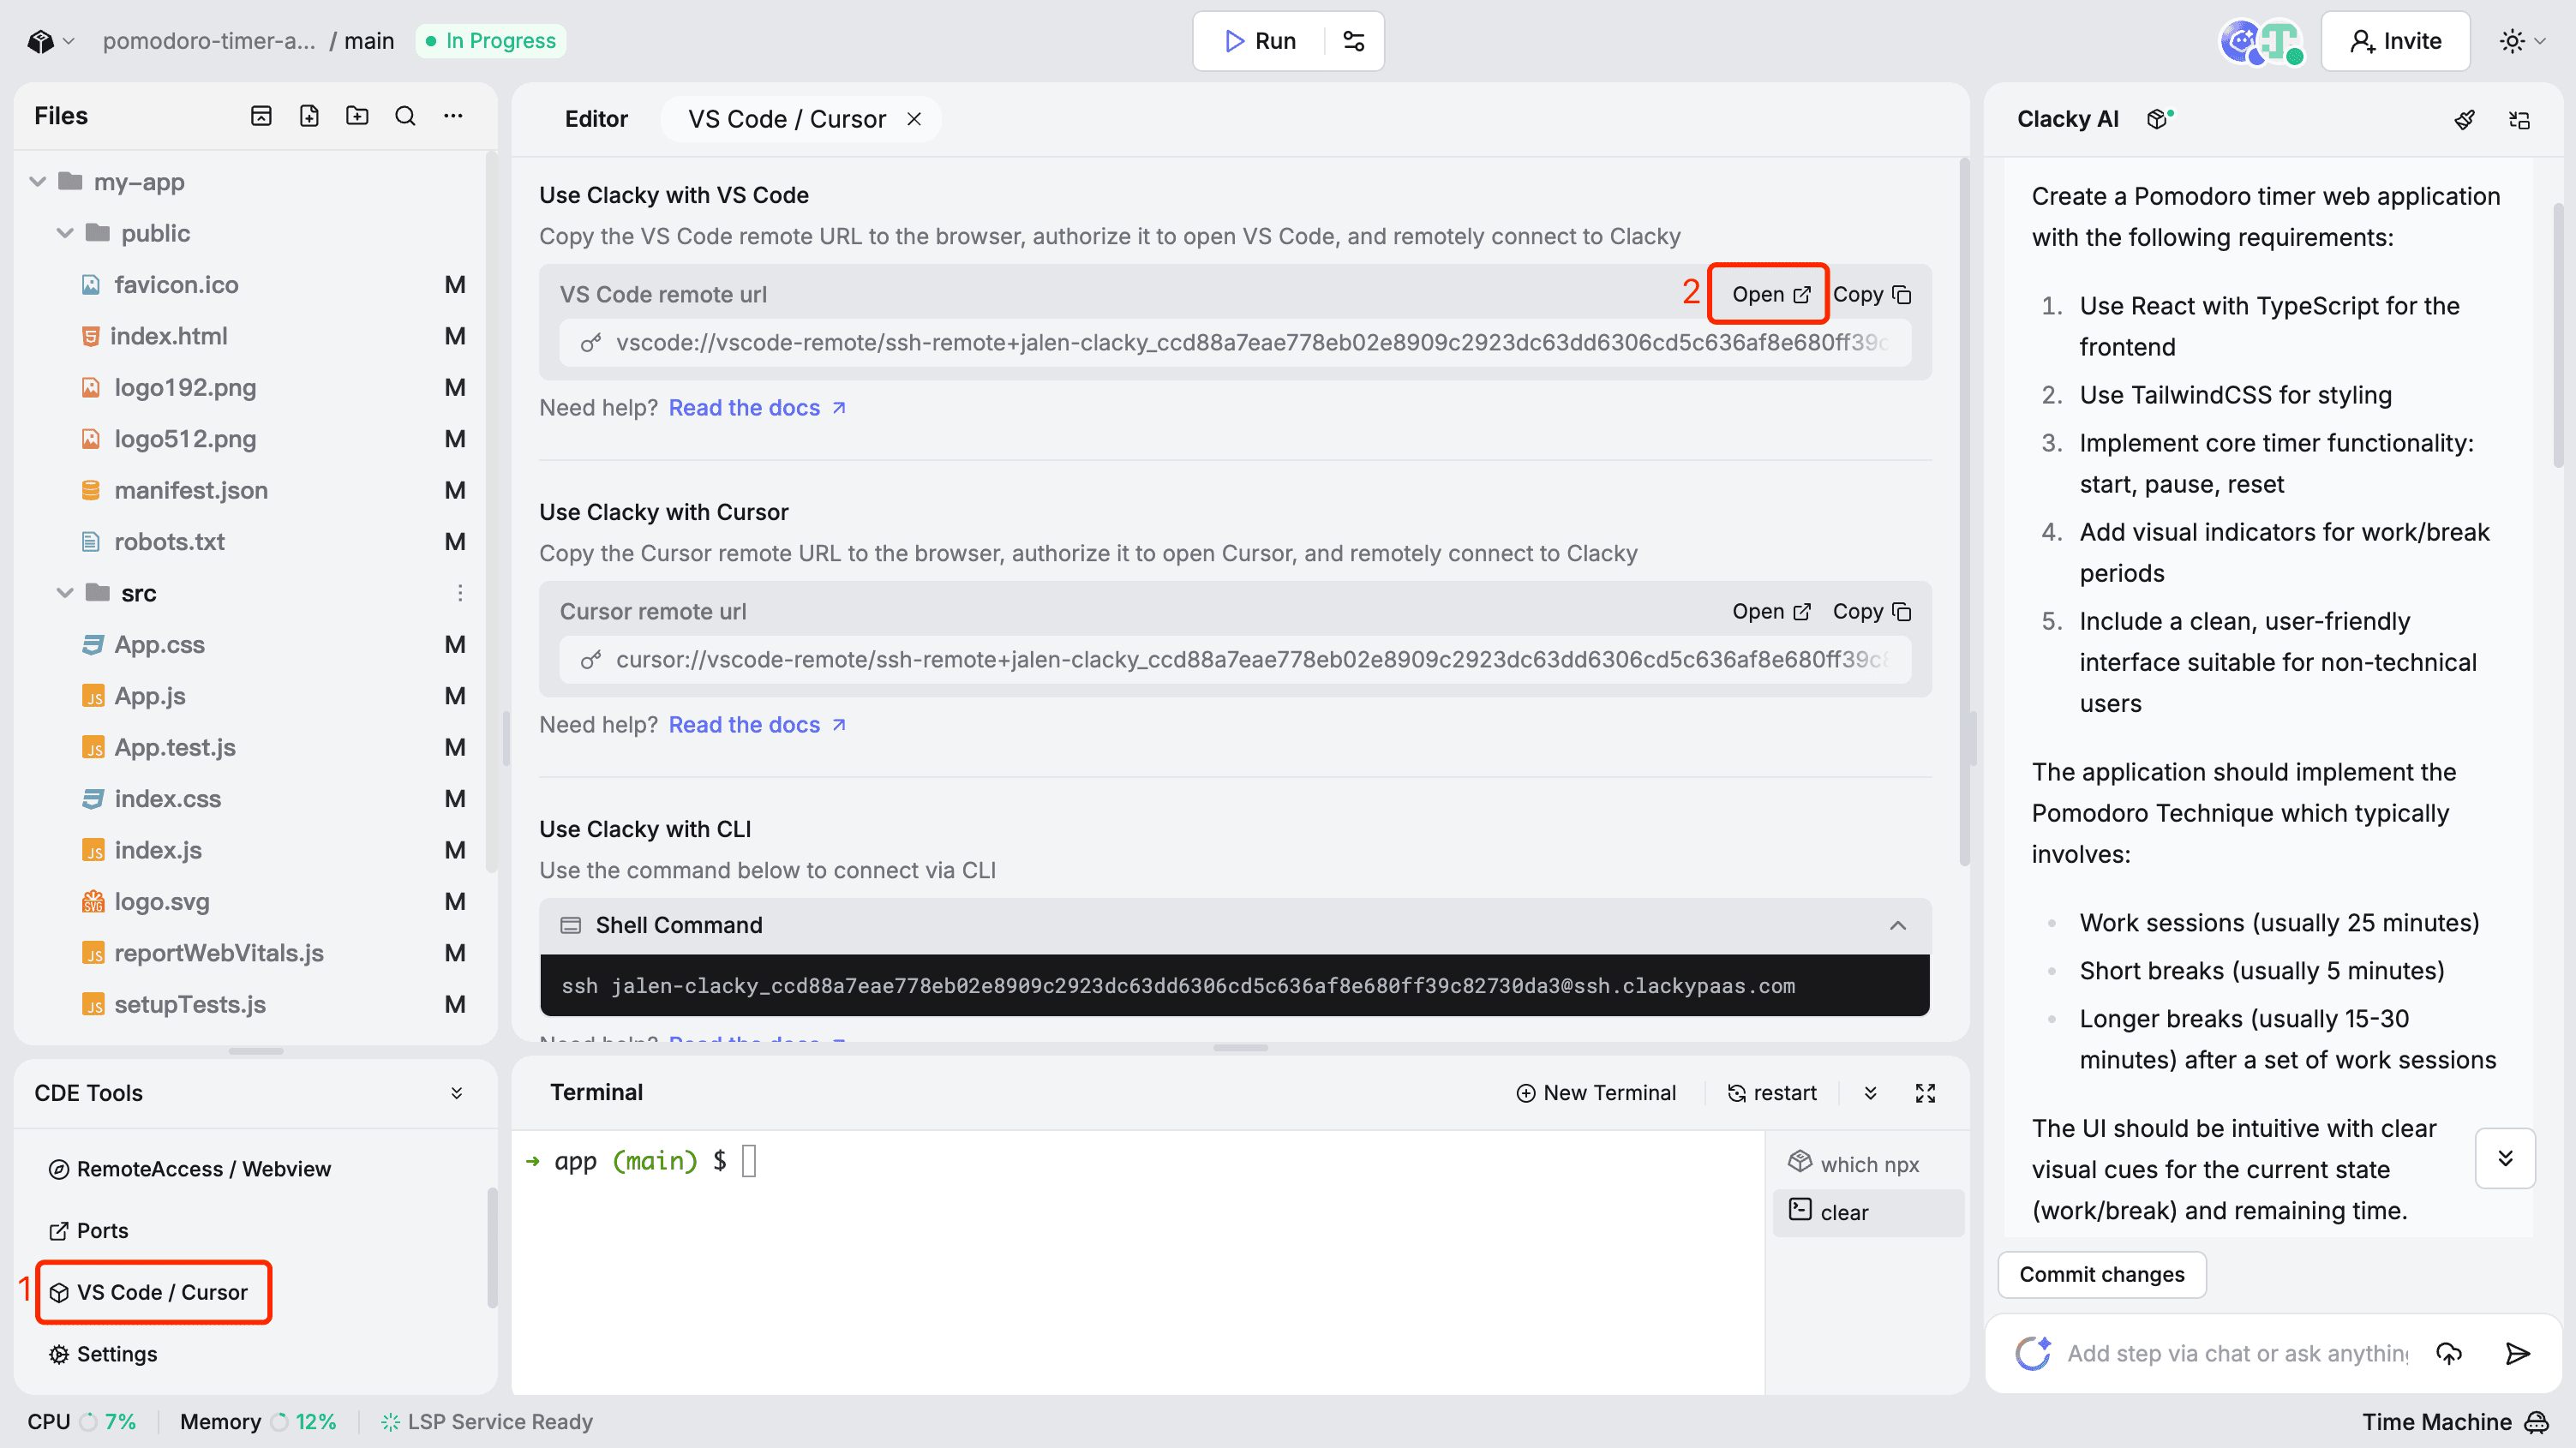Create a new file with the icon
Viewport: 2576px width, 1448px height.
[309, 116]
